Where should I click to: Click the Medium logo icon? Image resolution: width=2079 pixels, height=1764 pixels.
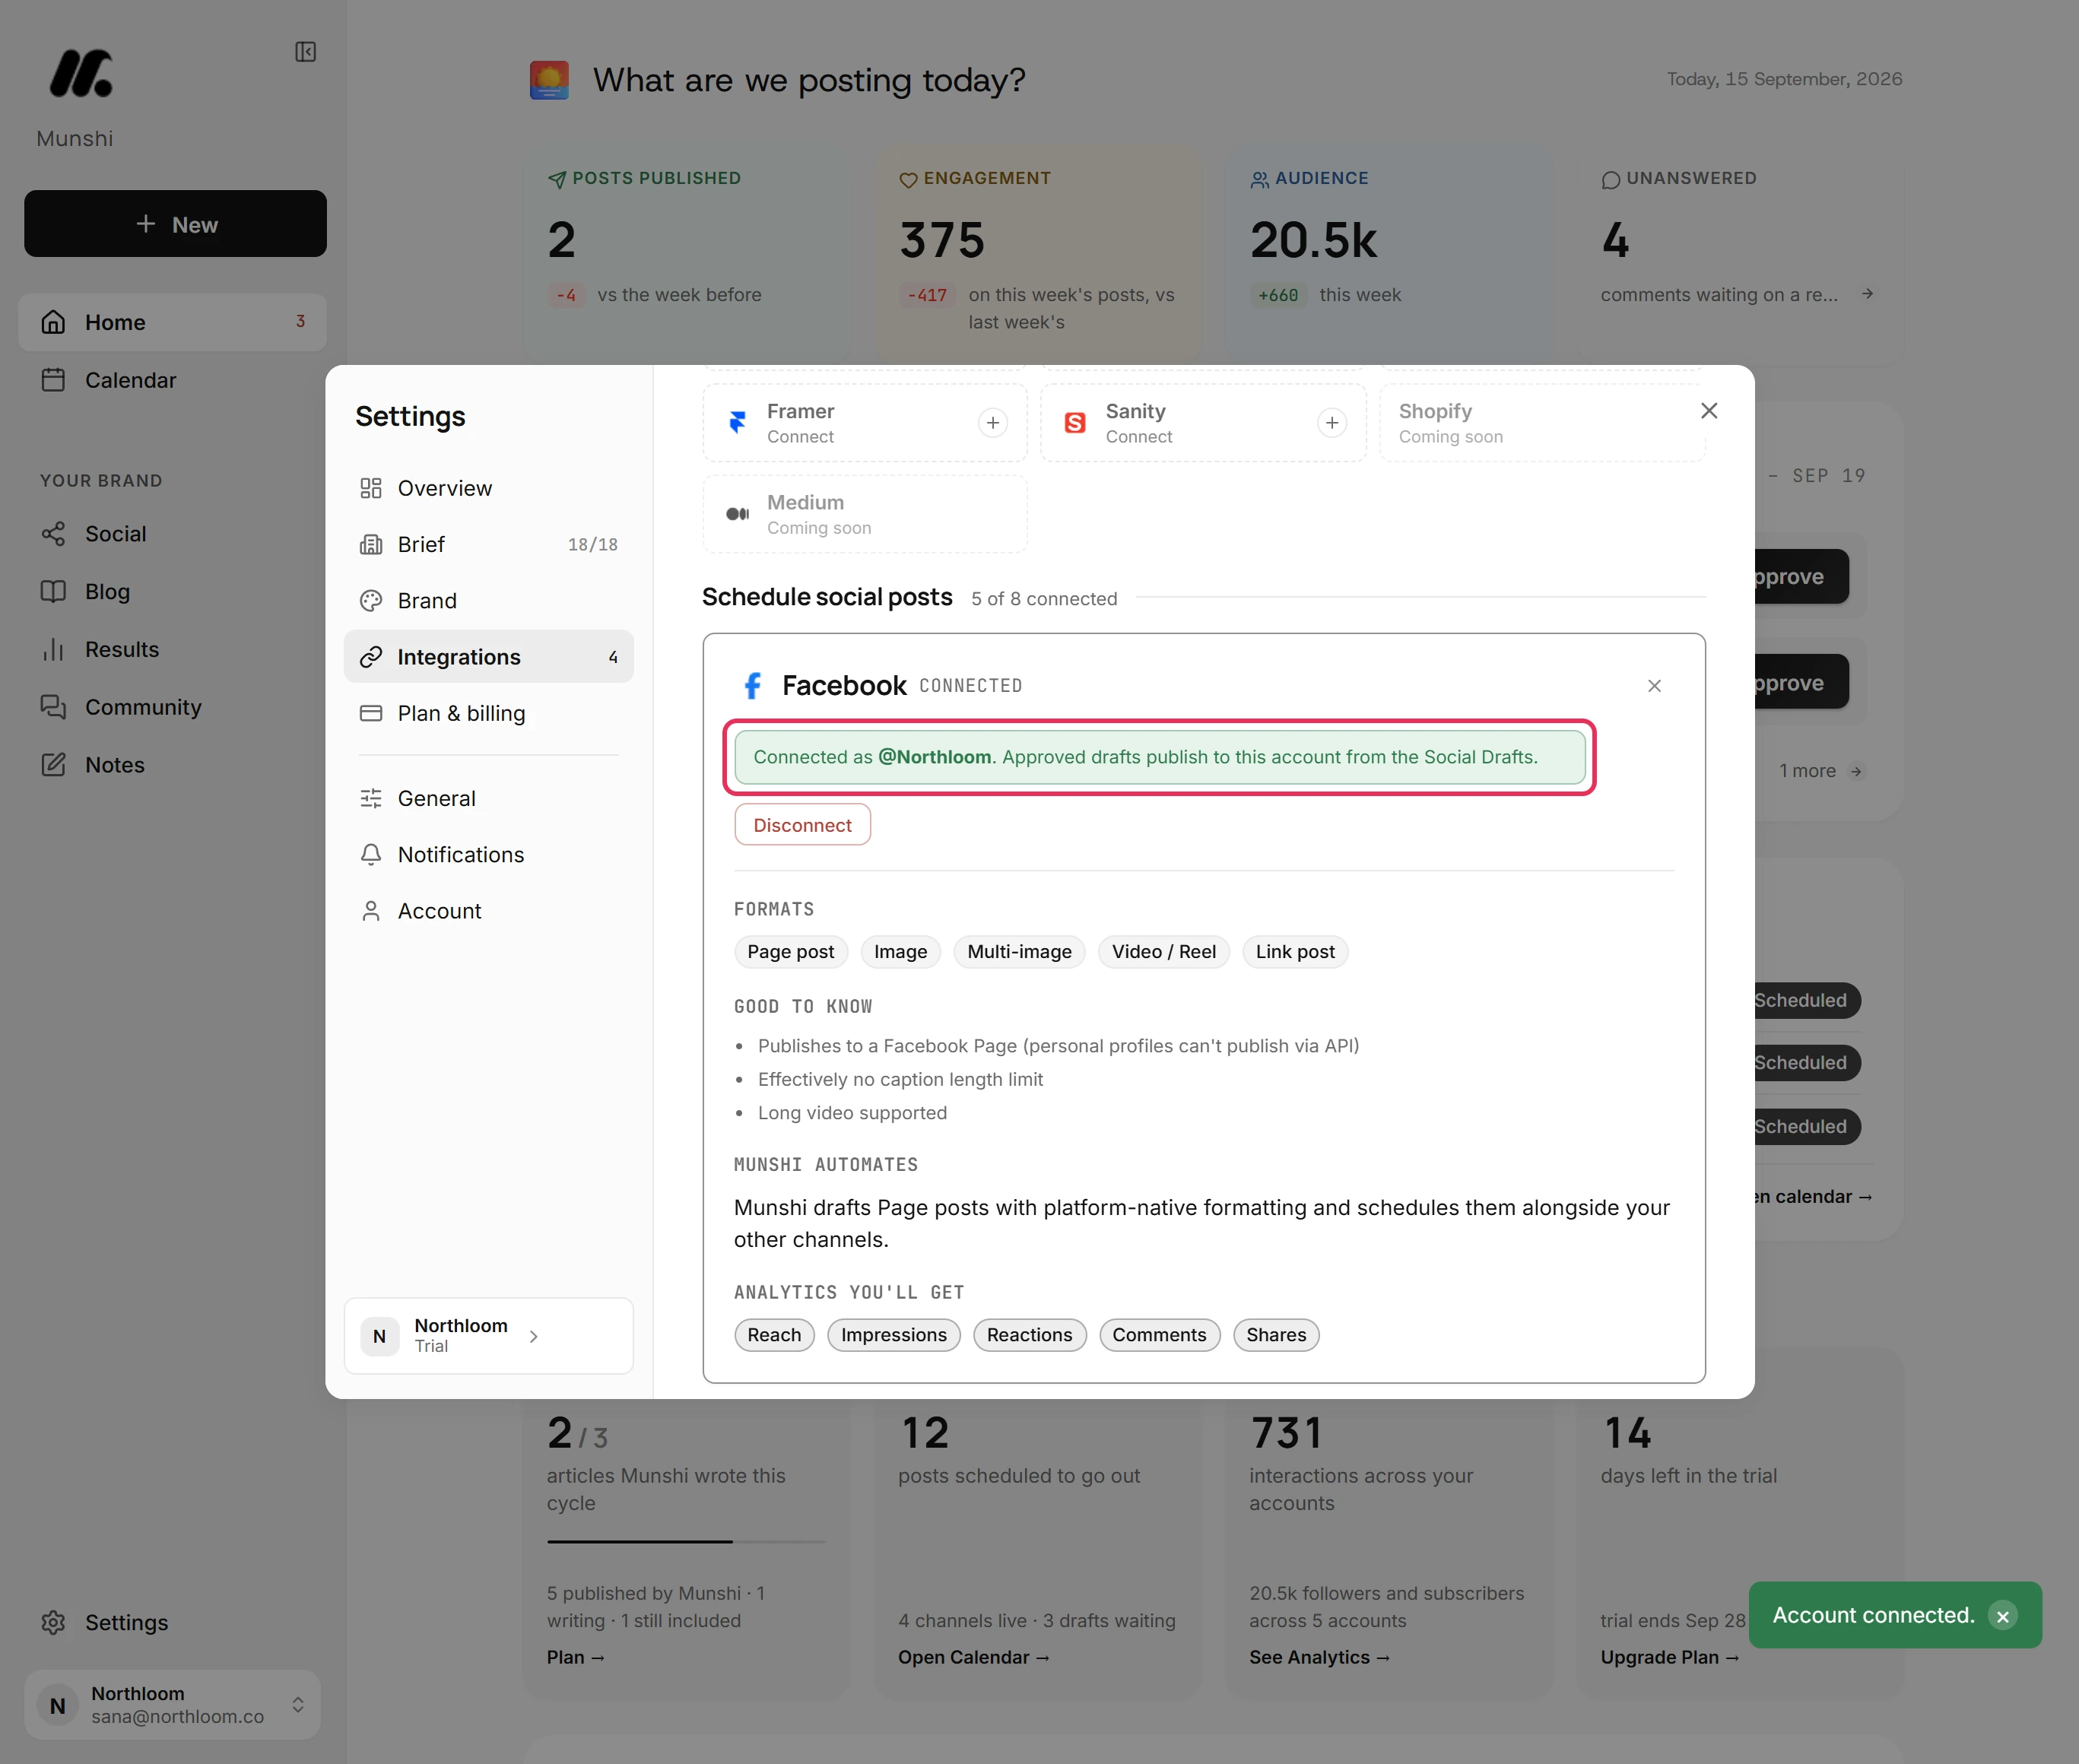point(738,514)
